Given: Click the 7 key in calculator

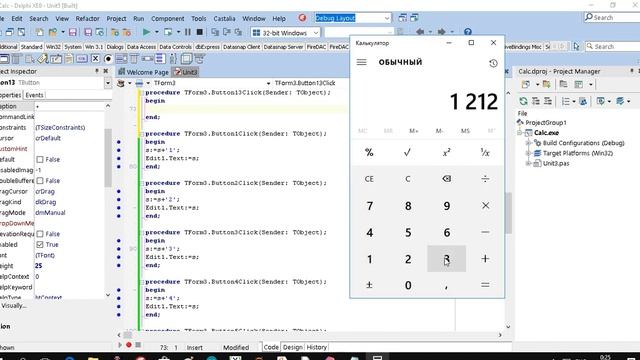Looking at the screenshot, I should pyautogui.click(x=369, y=205).
